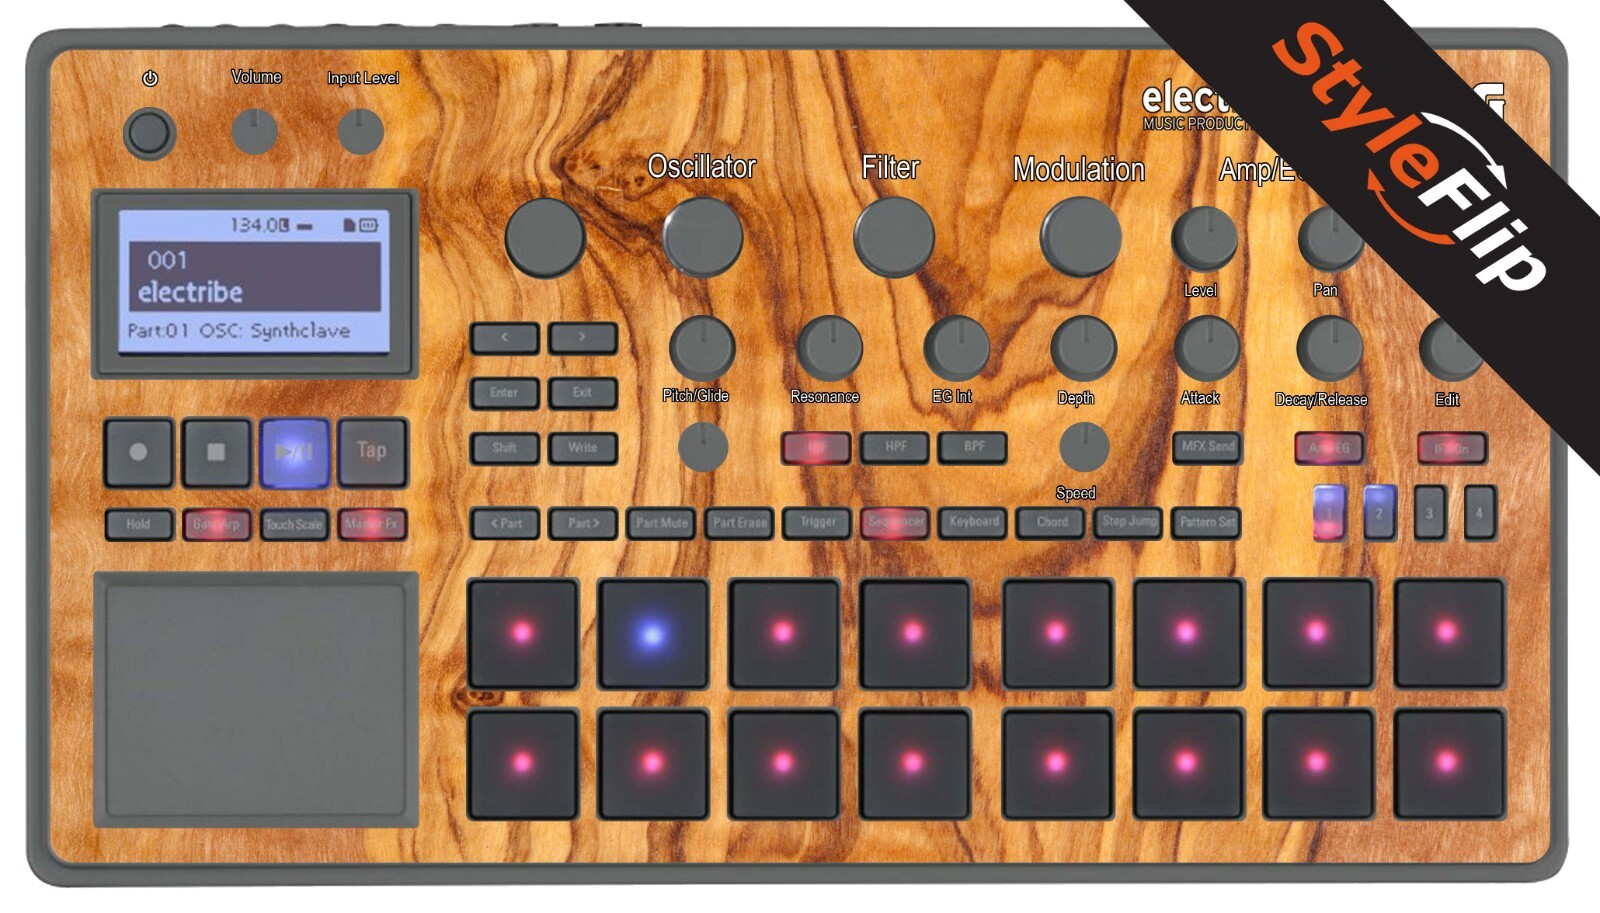Viewport: 1600px width, 913px height.
Task: Select Step Jump pad mode
Action: pos(1129,522)
